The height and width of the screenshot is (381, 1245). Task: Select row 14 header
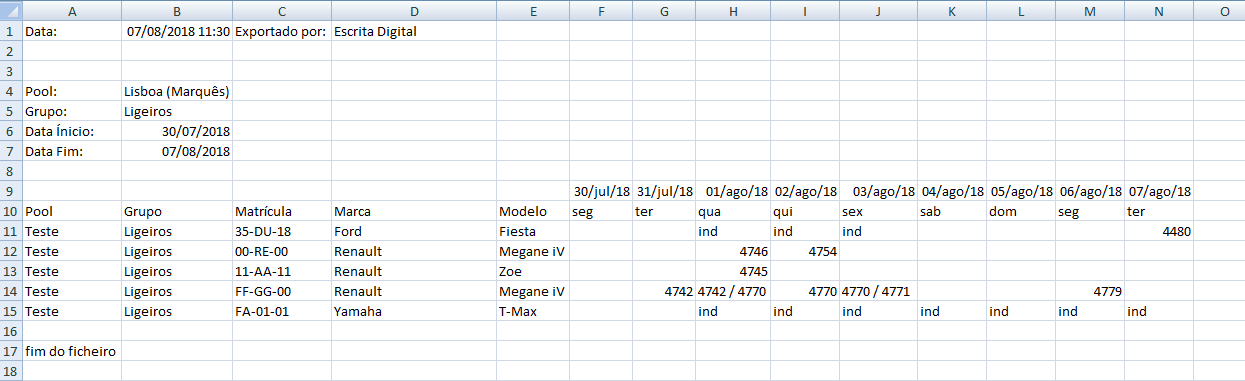click(x=10, y=291)
